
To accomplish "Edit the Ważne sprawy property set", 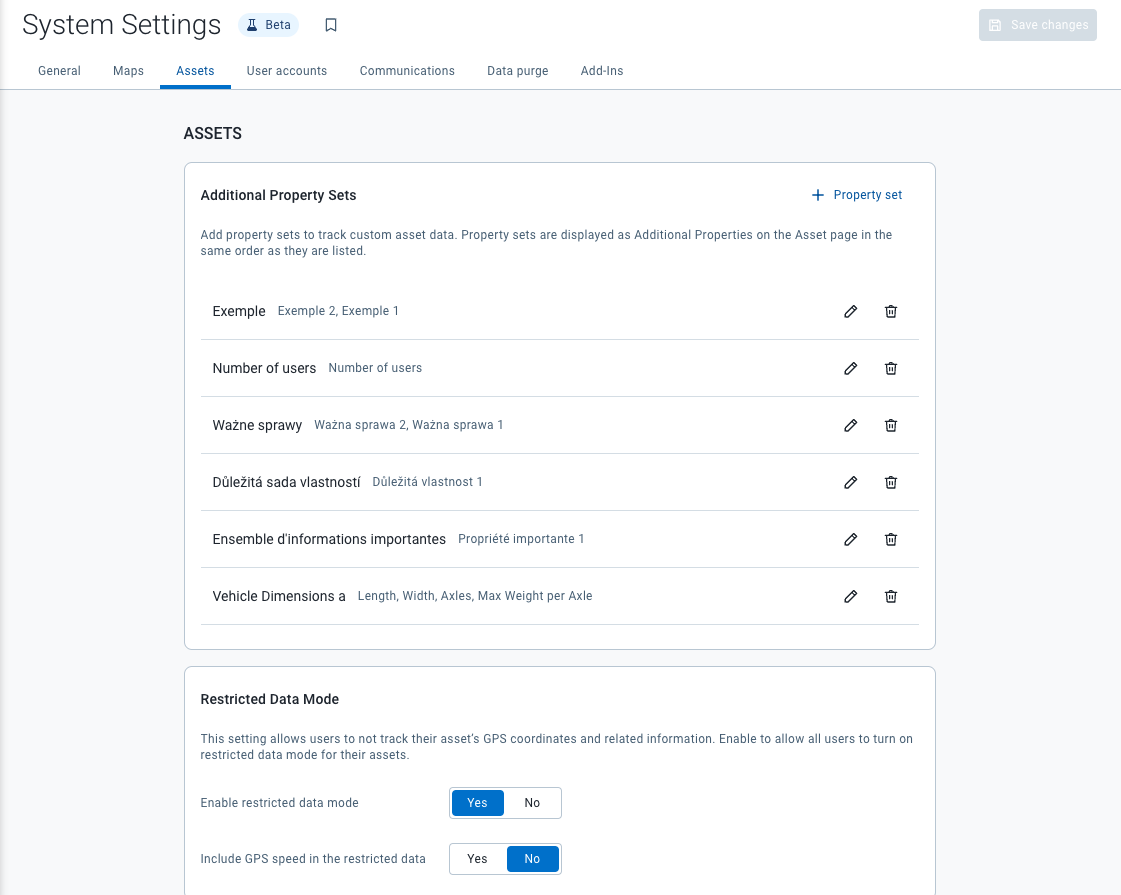I will pyautogui.click(x=850, y=425).
